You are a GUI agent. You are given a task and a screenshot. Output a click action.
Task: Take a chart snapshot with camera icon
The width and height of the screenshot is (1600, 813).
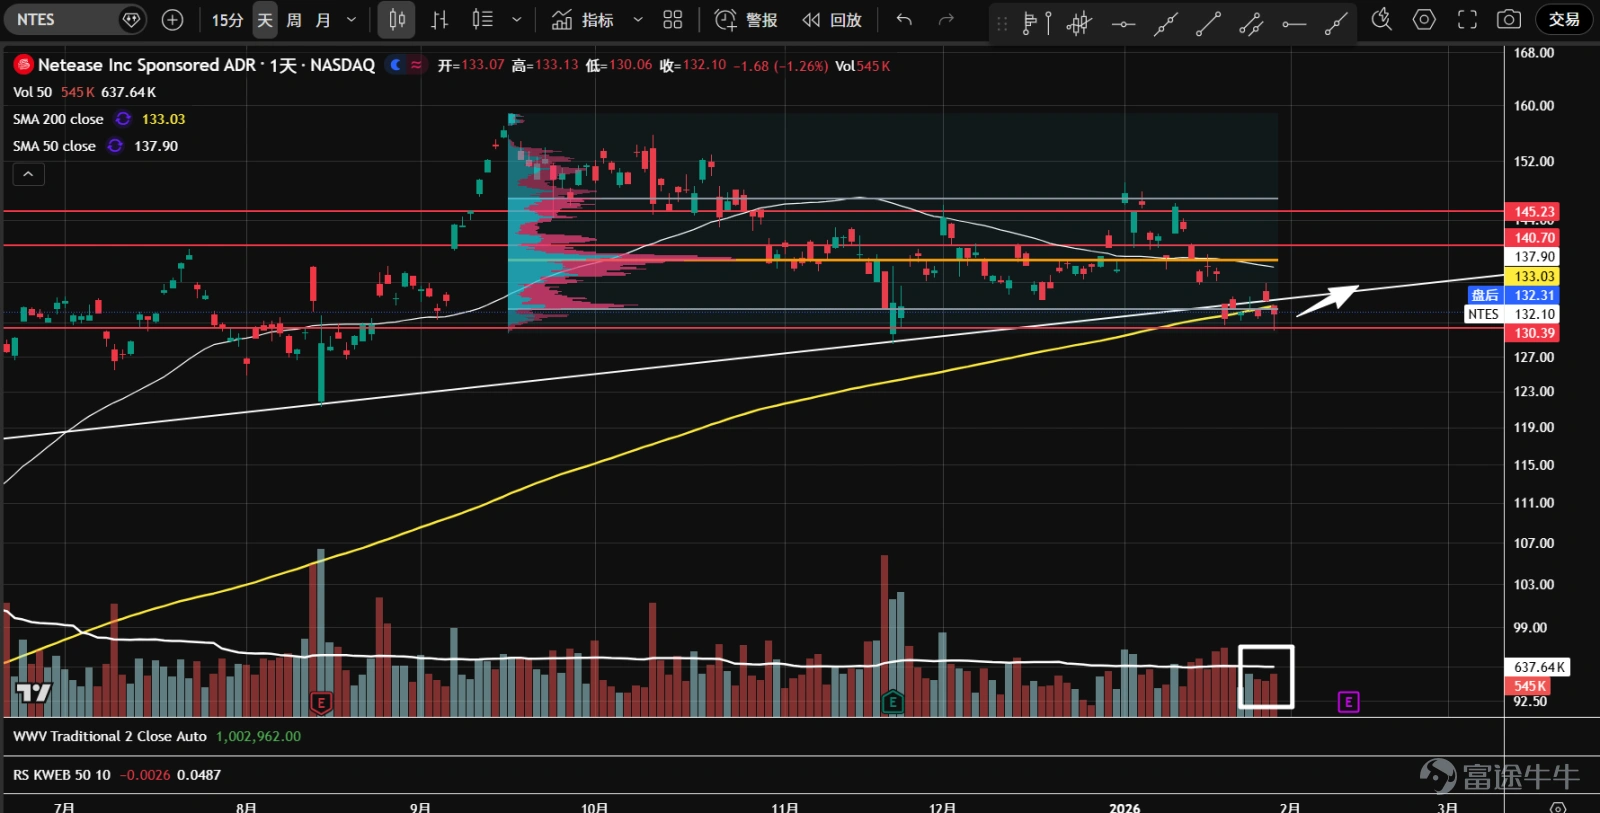(1509, 19)
